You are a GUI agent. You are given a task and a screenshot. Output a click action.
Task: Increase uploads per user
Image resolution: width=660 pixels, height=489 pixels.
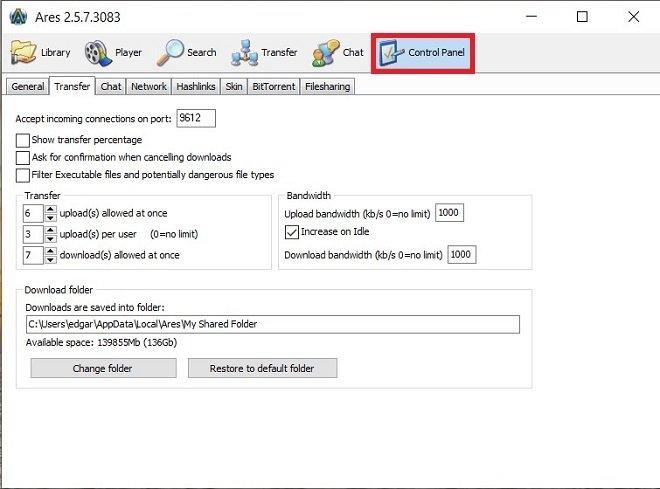[x=51, y=230]
